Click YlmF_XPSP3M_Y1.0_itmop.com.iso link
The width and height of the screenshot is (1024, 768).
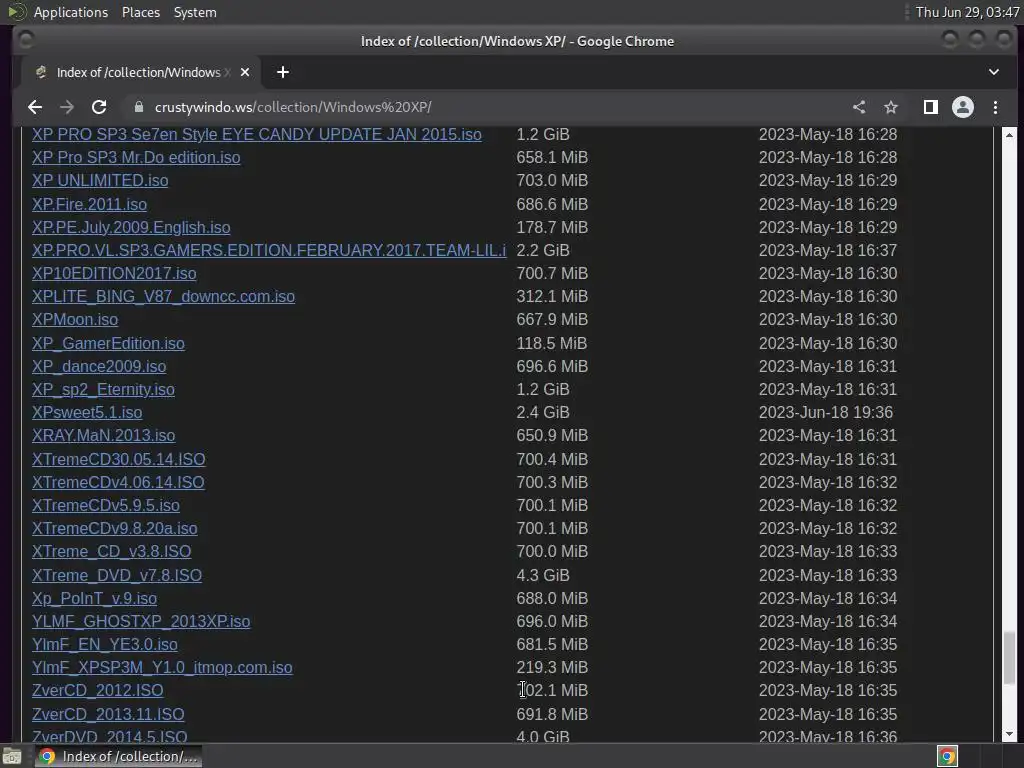[162, 667]
